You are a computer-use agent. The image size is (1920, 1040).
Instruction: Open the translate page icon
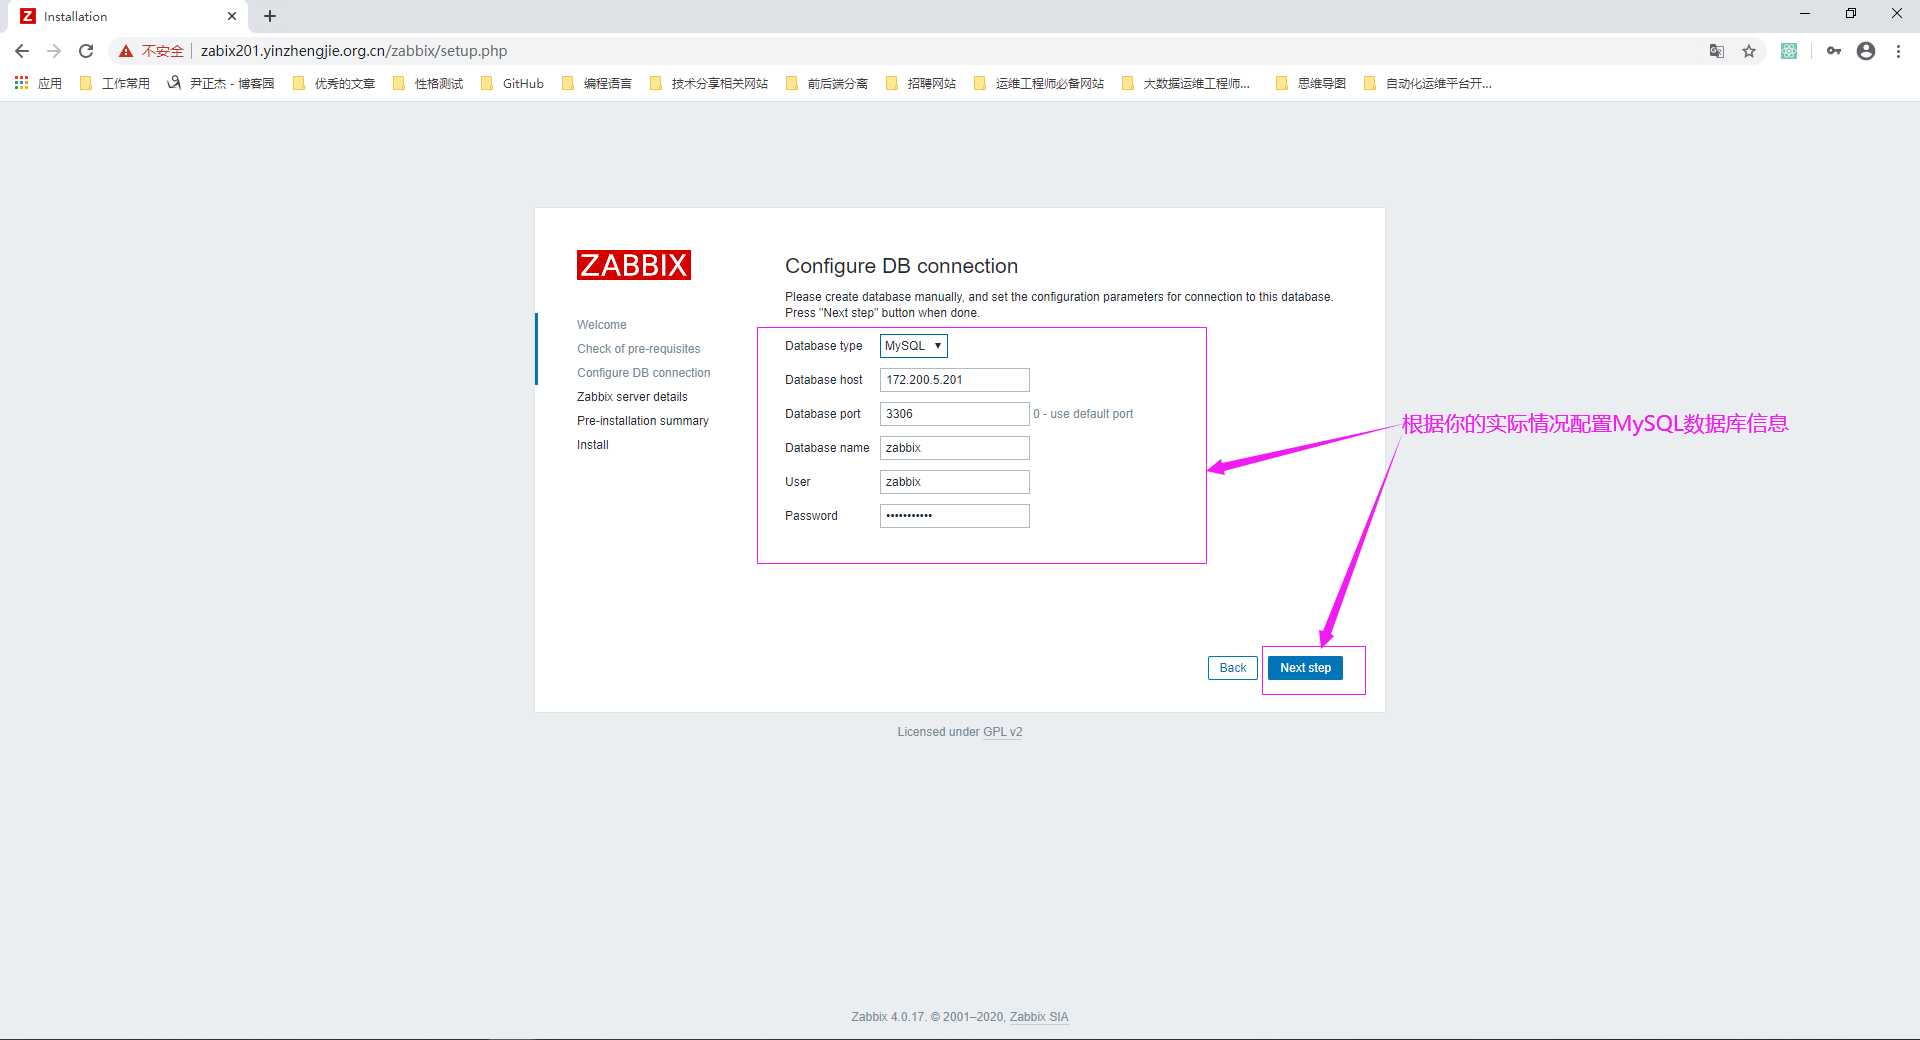coord(1717,51)
